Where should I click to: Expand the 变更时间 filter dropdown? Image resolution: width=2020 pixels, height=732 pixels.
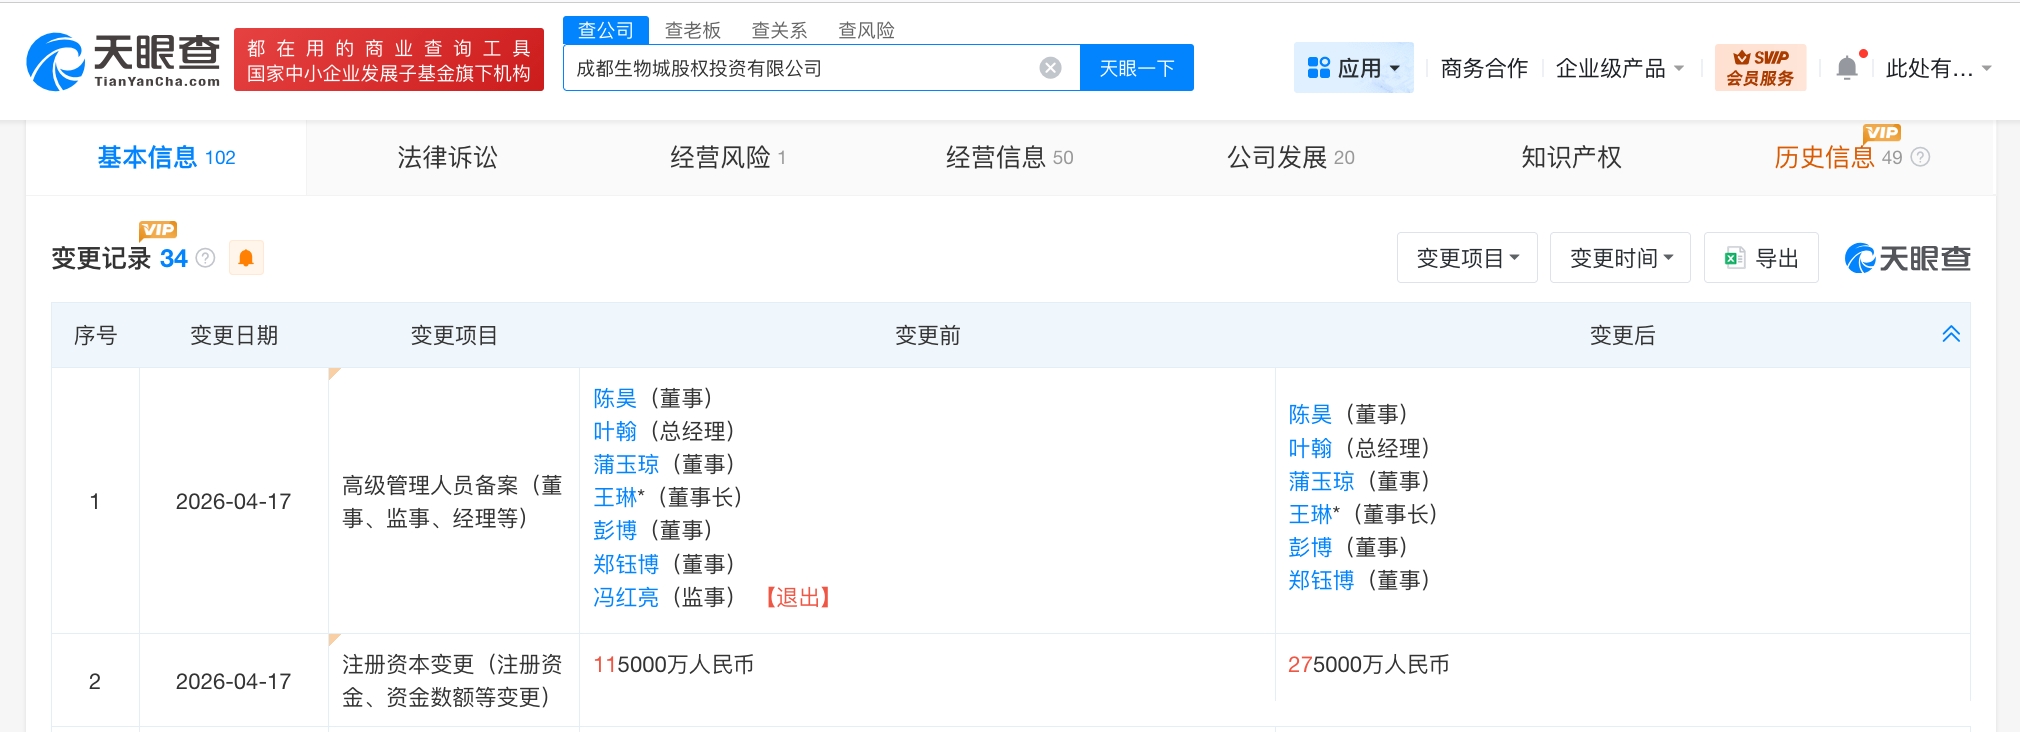(1619, 258)
